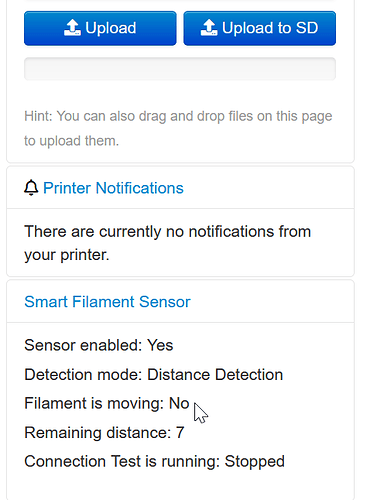This screenshot has height=500, width=366.
Task: Click the Yes value after Sensor enabled
Action: tap(160, 345)
